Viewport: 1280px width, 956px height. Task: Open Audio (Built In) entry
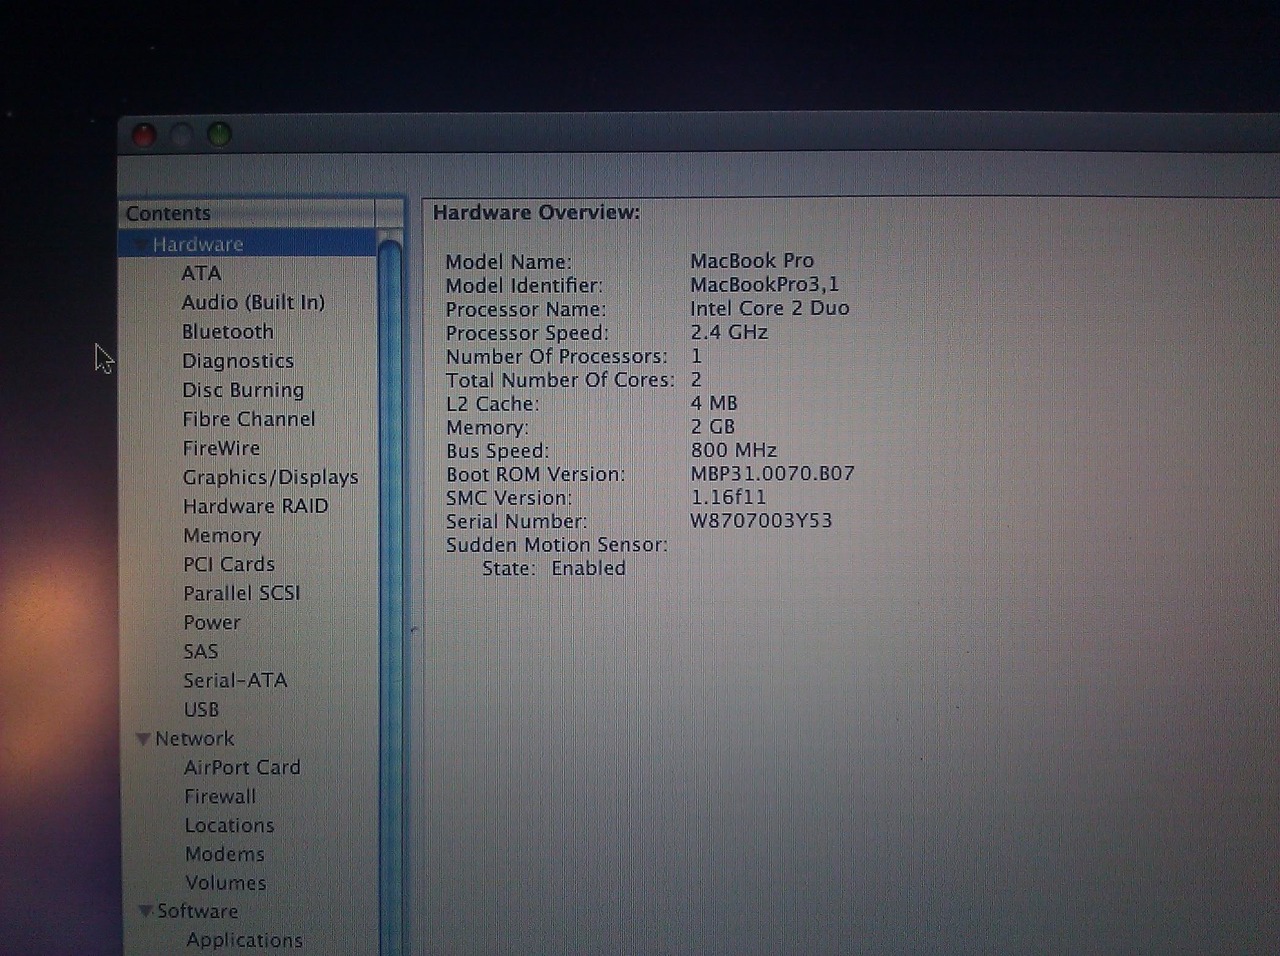tap(253, 302)
